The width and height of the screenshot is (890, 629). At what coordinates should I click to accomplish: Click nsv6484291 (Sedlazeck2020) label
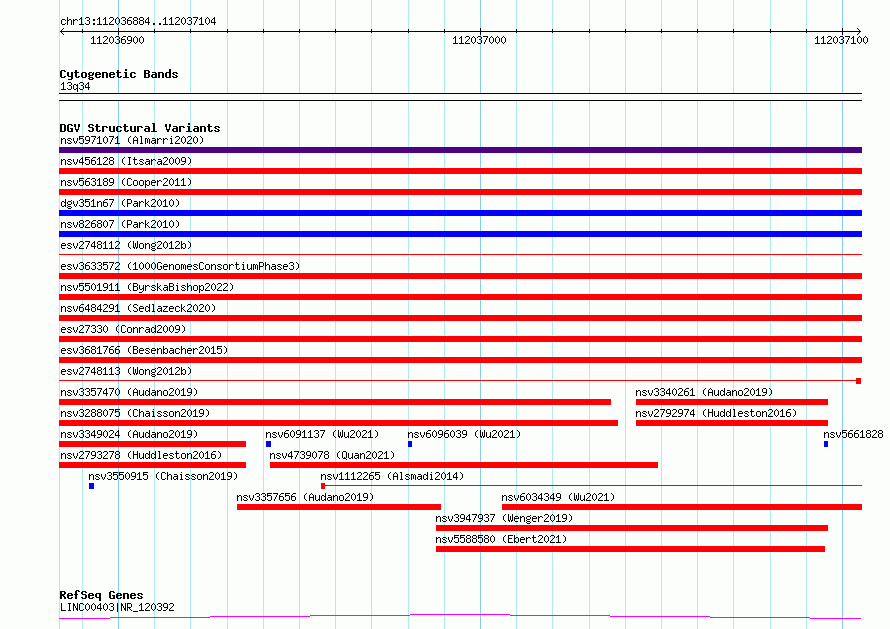(138, 308)
